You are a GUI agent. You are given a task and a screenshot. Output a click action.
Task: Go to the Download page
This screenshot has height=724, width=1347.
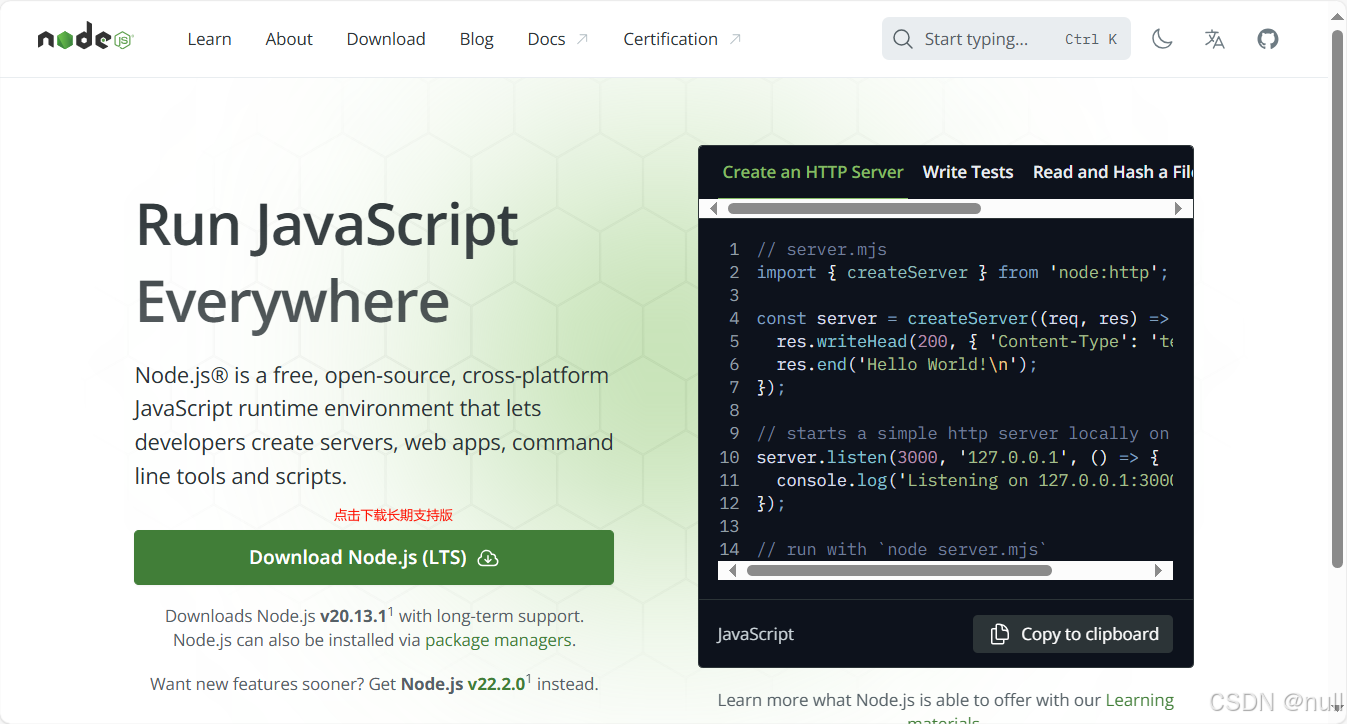point(386,39)
